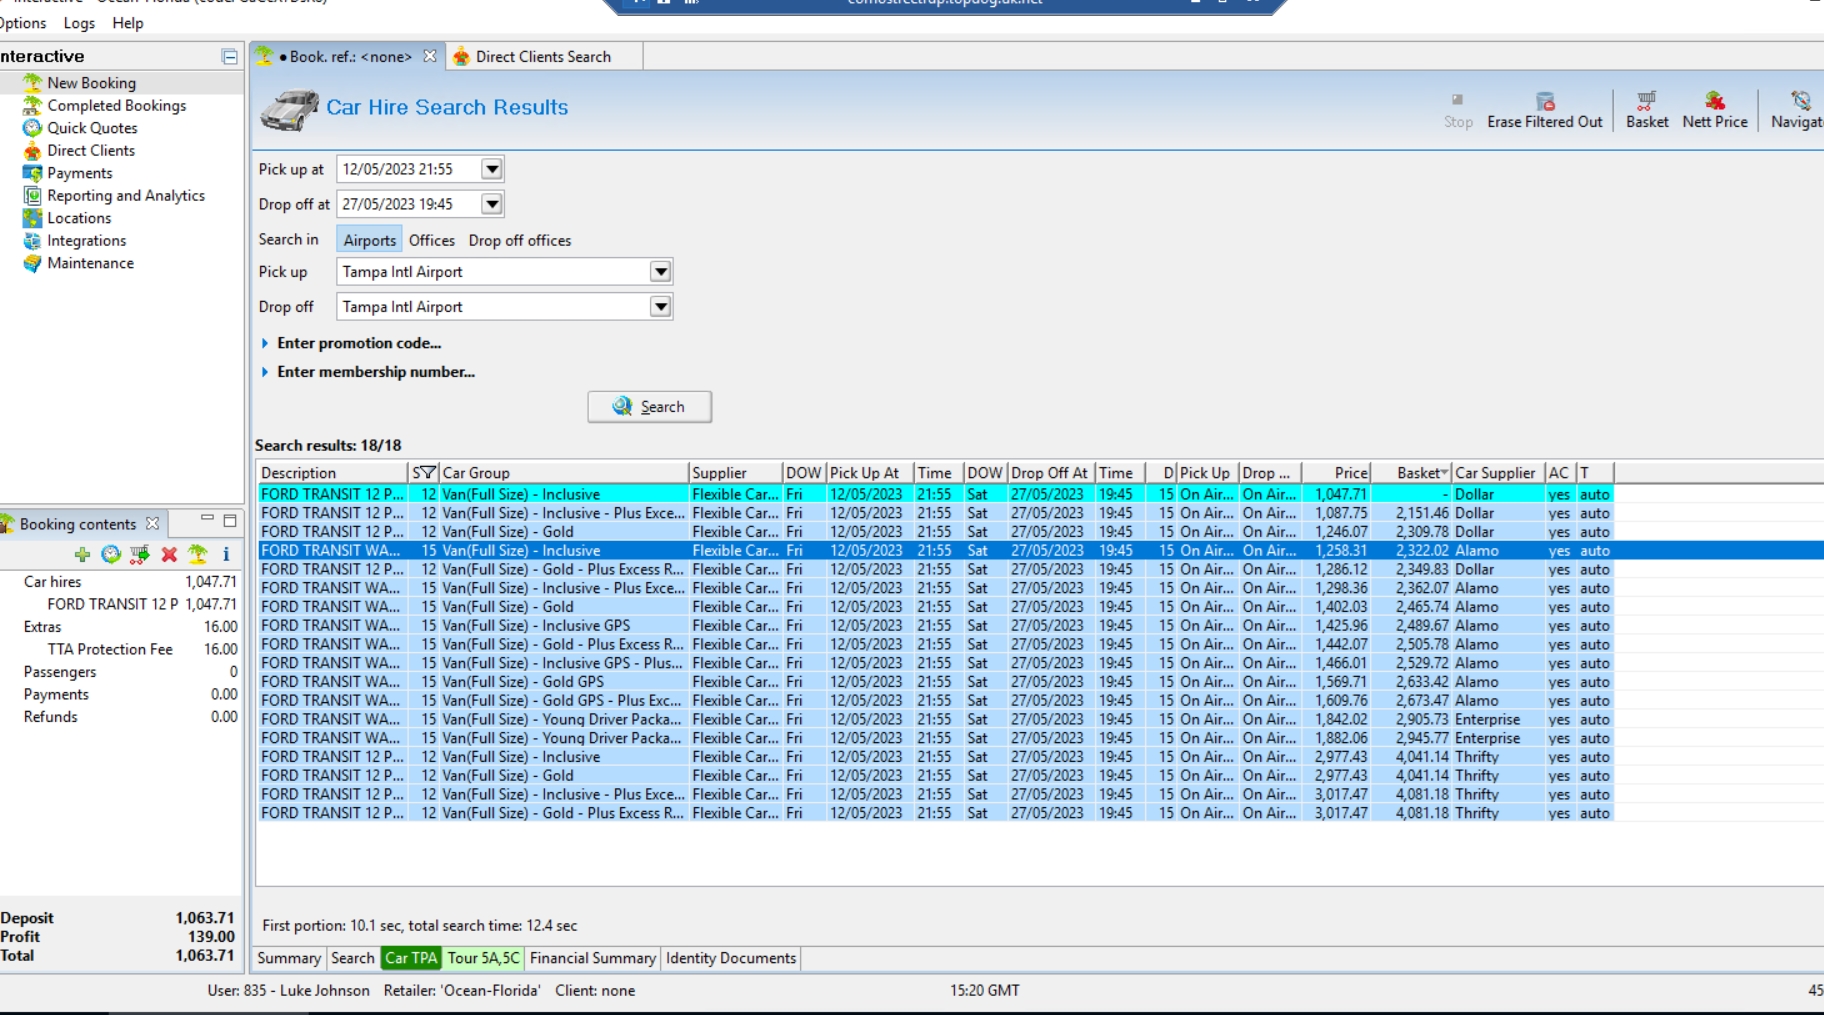Viewport: 1824px width, 1015px height.
Task: Open New Booking in the sidebar
Action: (91, 83)
